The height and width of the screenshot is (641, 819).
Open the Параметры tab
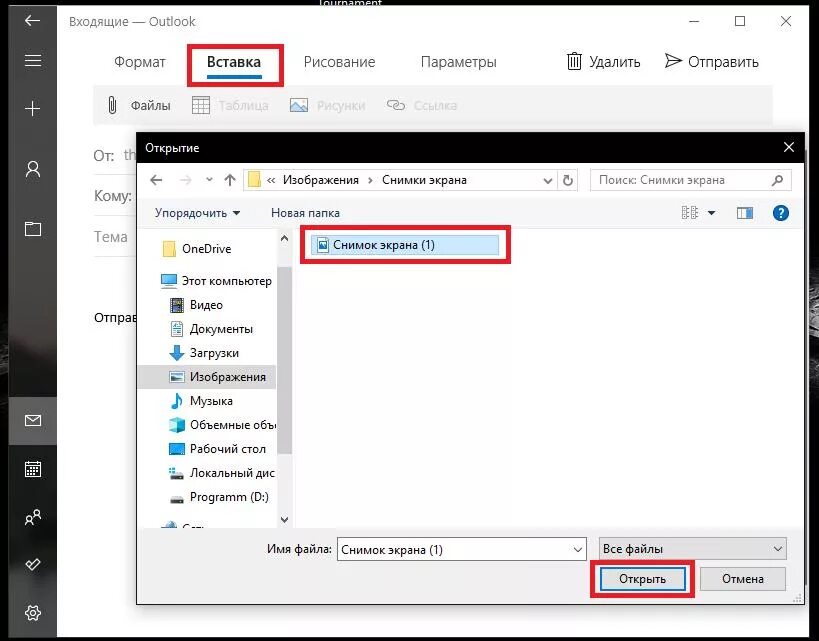click(x=458, y=62)
